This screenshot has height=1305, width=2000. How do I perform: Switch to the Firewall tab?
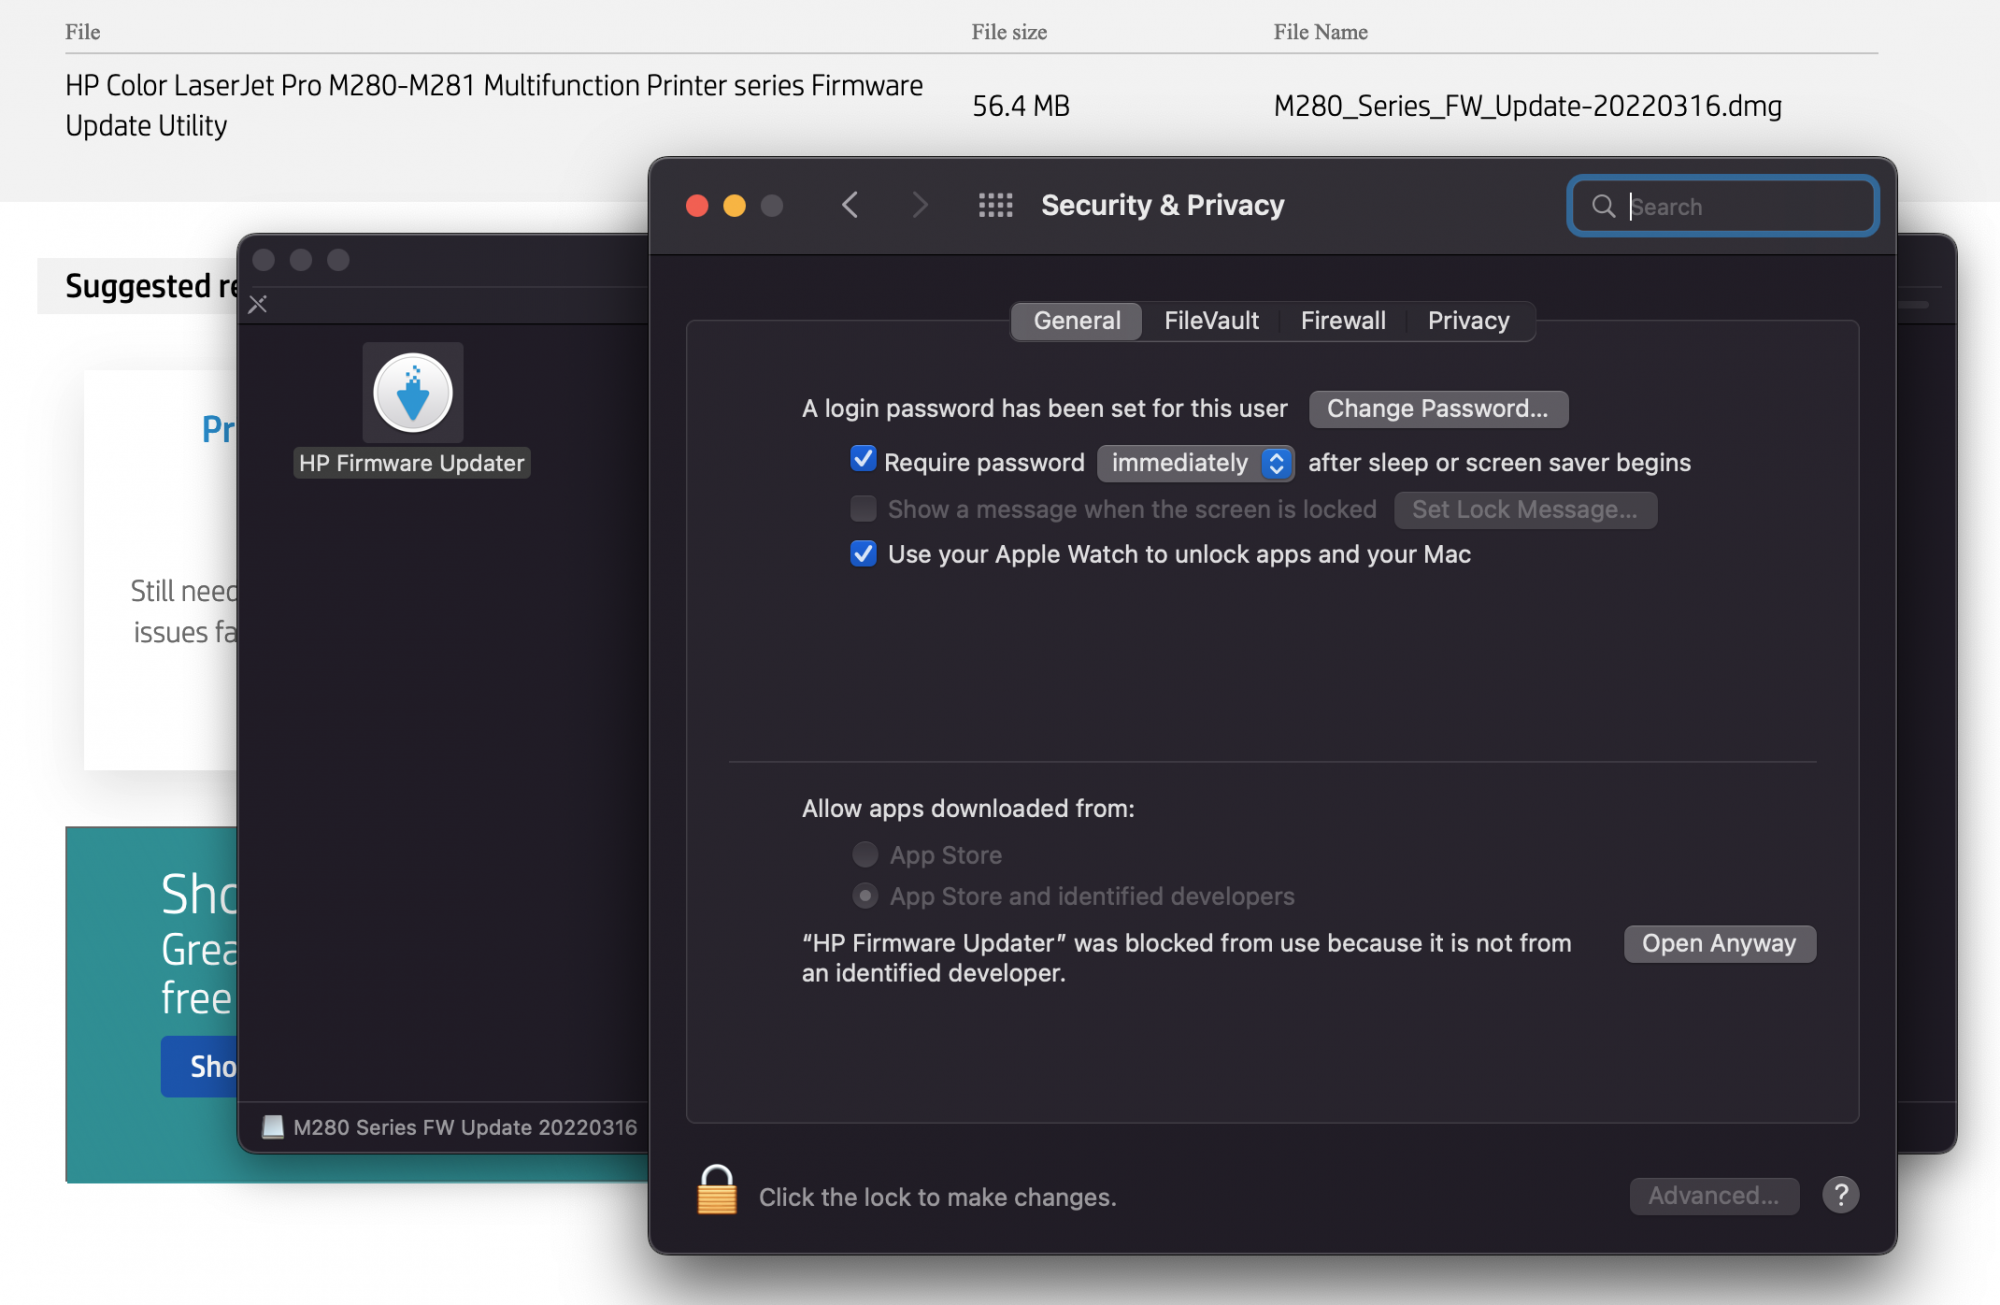(x=1343, y=321)
